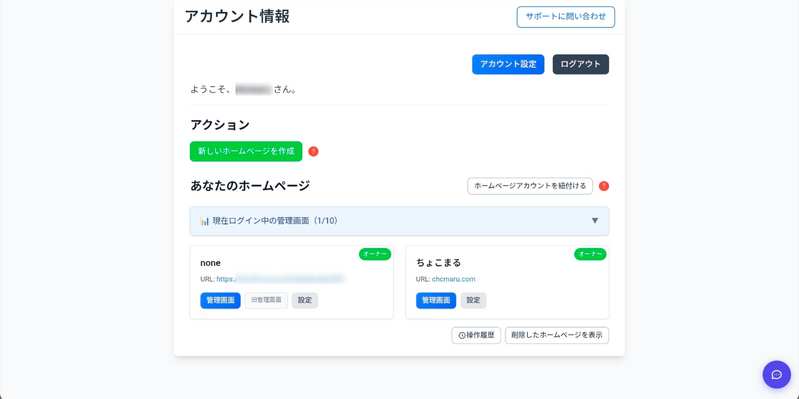
Task: Expand 現在ログイン中の管理画面 with triangle arrow
Action: (595, 221)
